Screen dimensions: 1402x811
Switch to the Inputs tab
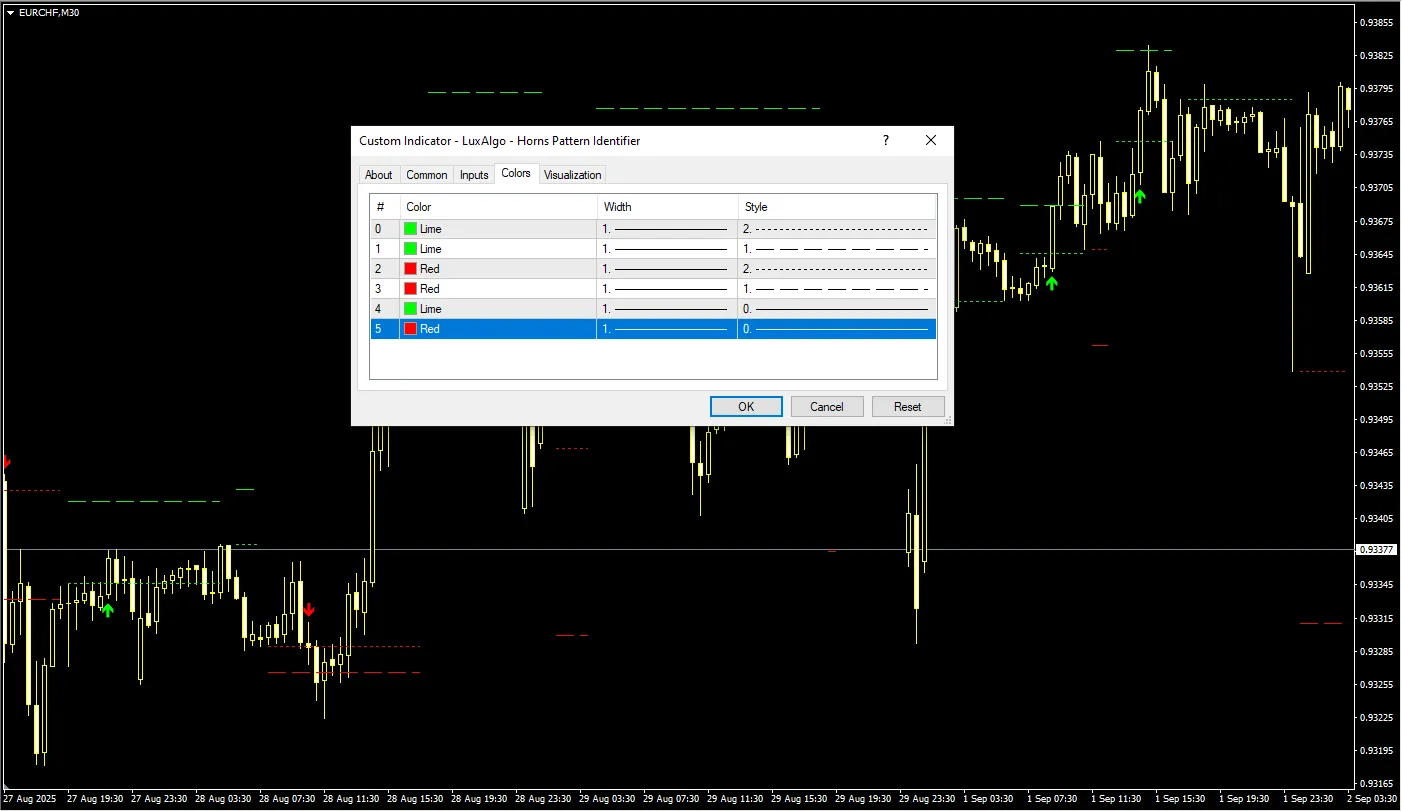[x=474, y=175]
